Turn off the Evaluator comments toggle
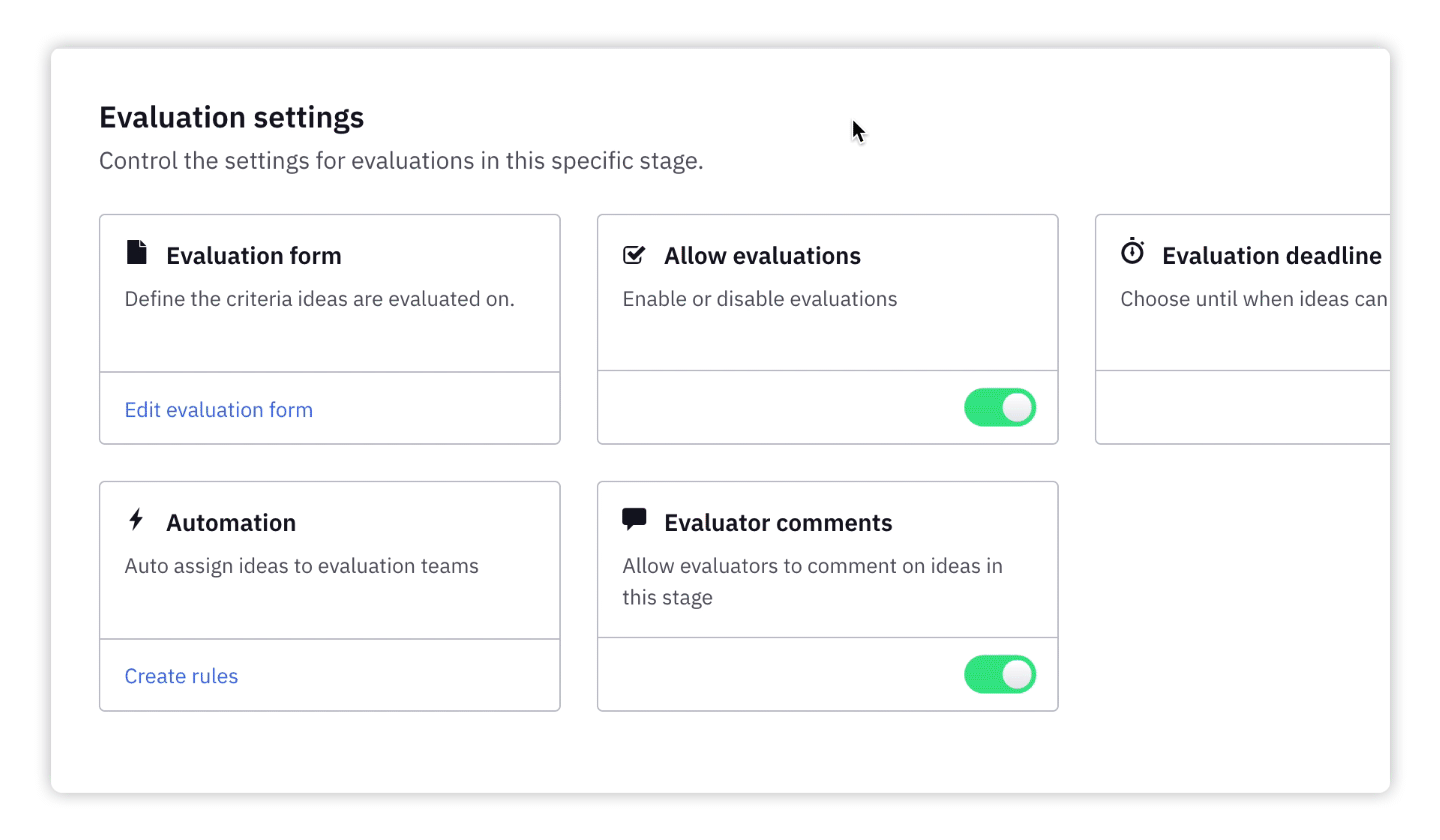 click(x=999, y=675)
